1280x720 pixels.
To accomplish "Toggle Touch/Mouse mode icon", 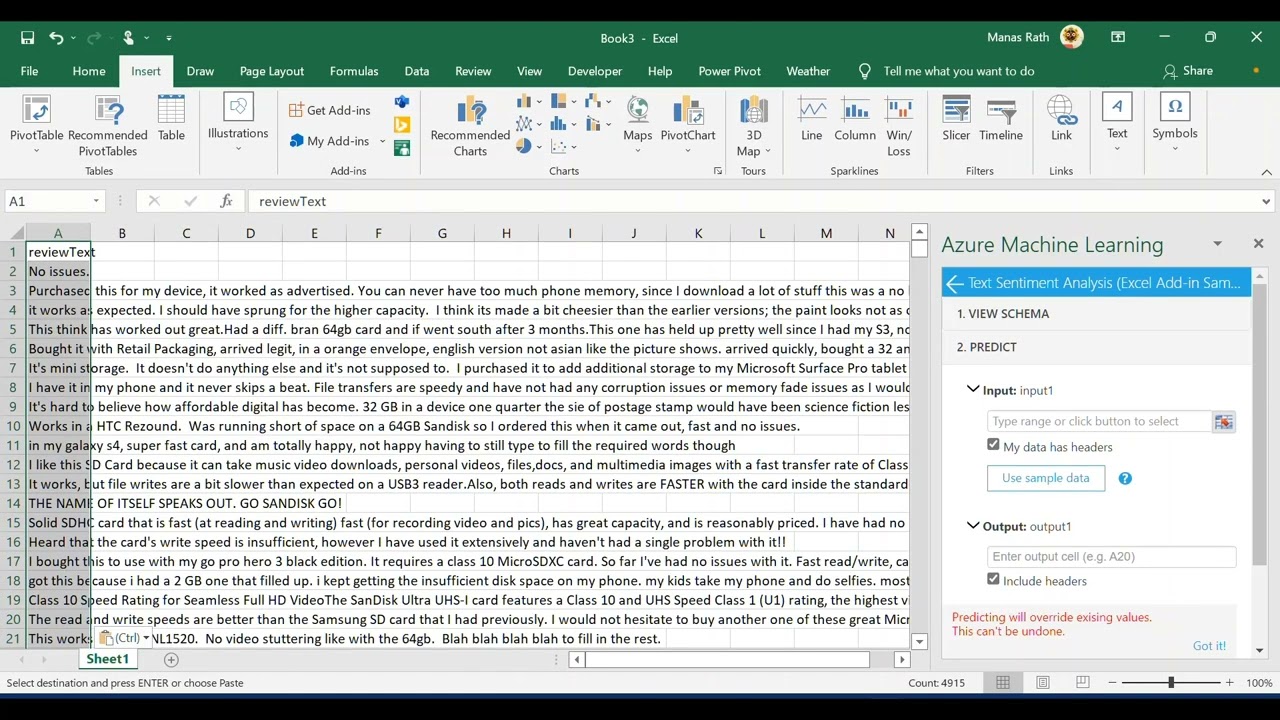I will [x=128, y=38].
